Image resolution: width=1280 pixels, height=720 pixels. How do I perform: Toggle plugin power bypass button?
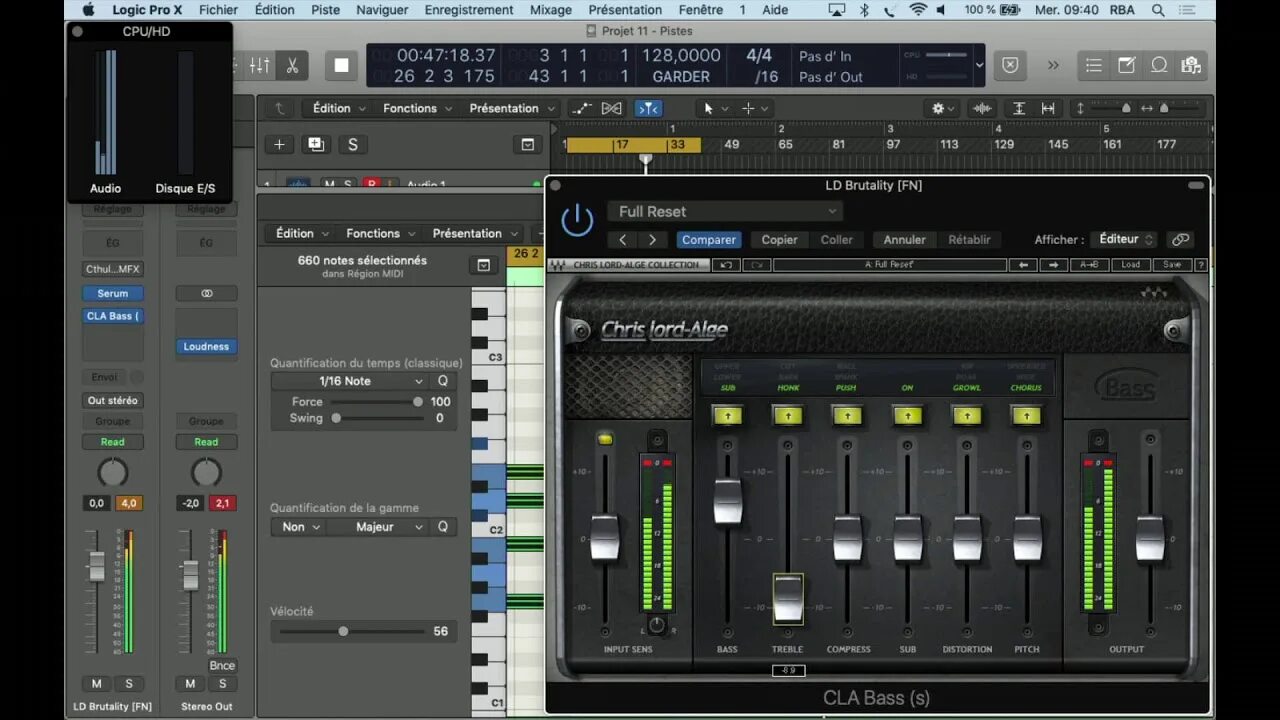(577, 220)
